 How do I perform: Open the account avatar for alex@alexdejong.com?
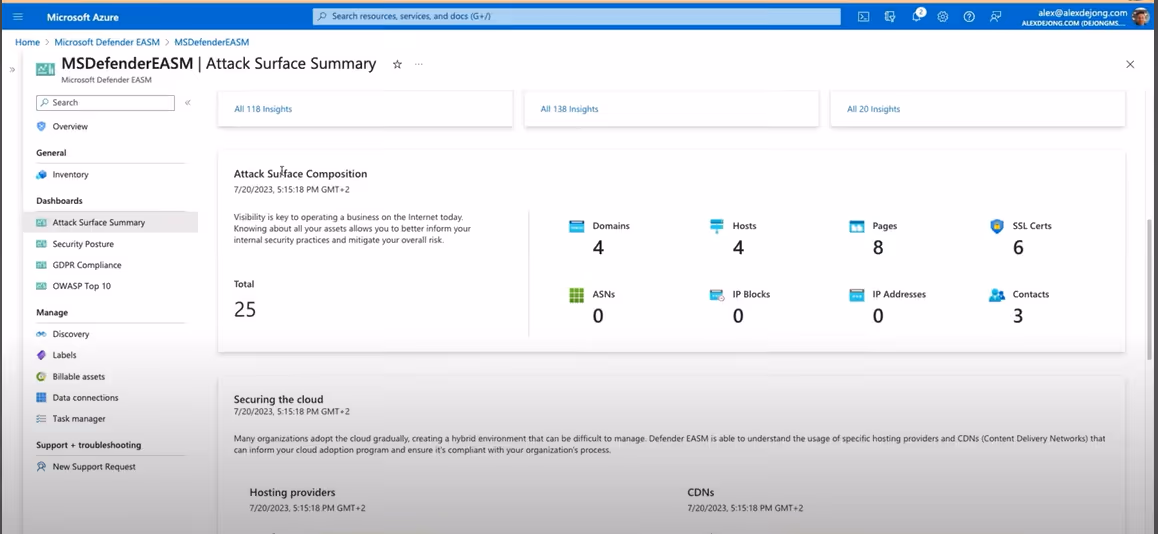[x=1140, y=16]
